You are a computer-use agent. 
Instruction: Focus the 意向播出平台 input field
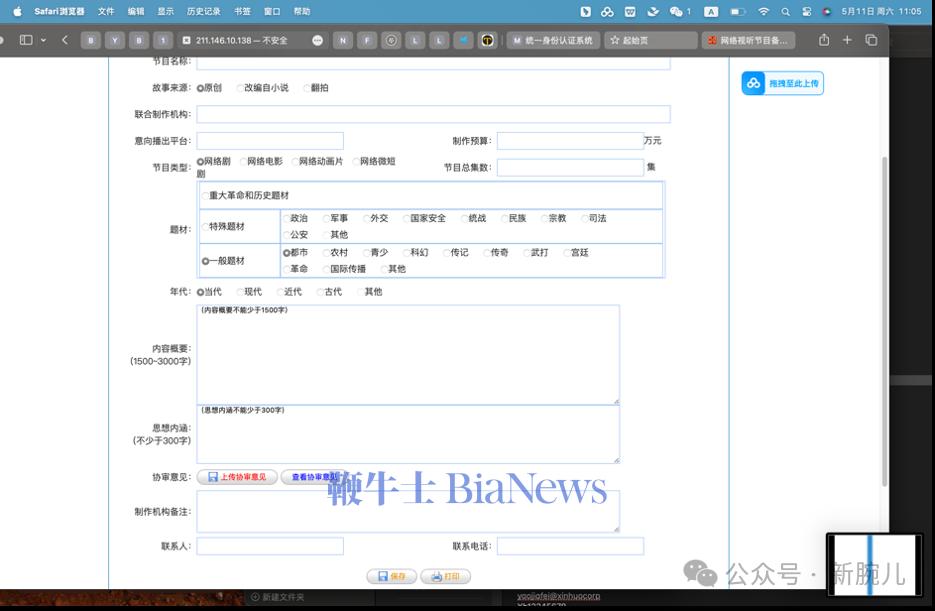click(270, 141)
